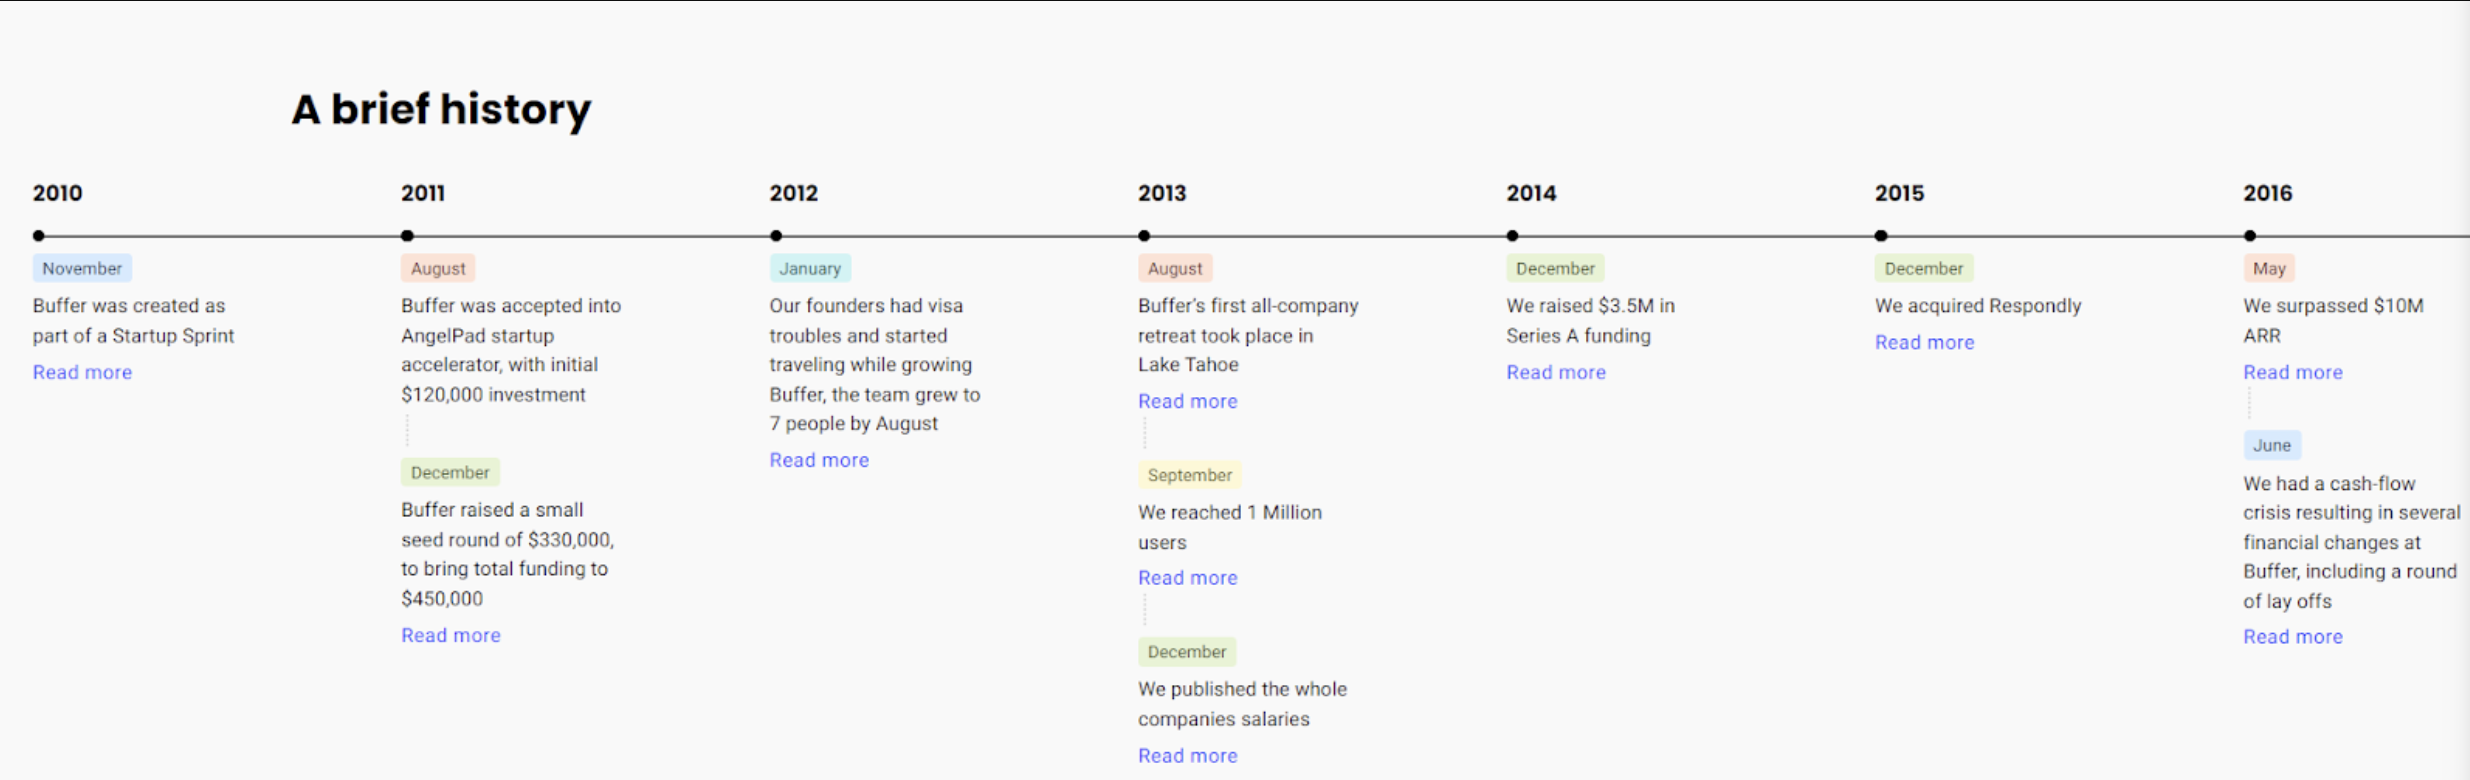Screen dimensions: 2470x780
Task: Click the 2012 timeline dot
Action: [x=776, y=236]
